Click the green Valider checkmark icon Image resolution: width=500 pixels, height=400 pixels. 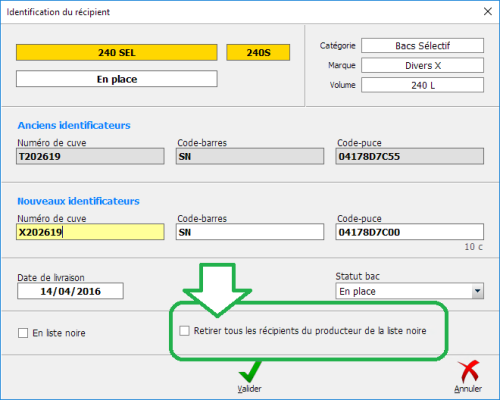click(250, 371)
